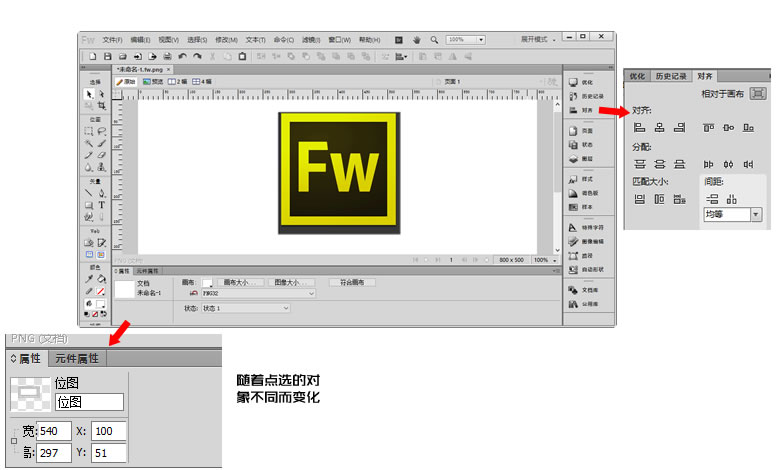Click the Export toolbar icon
This screenshot has height=470, width=777.
coord(152,57)
